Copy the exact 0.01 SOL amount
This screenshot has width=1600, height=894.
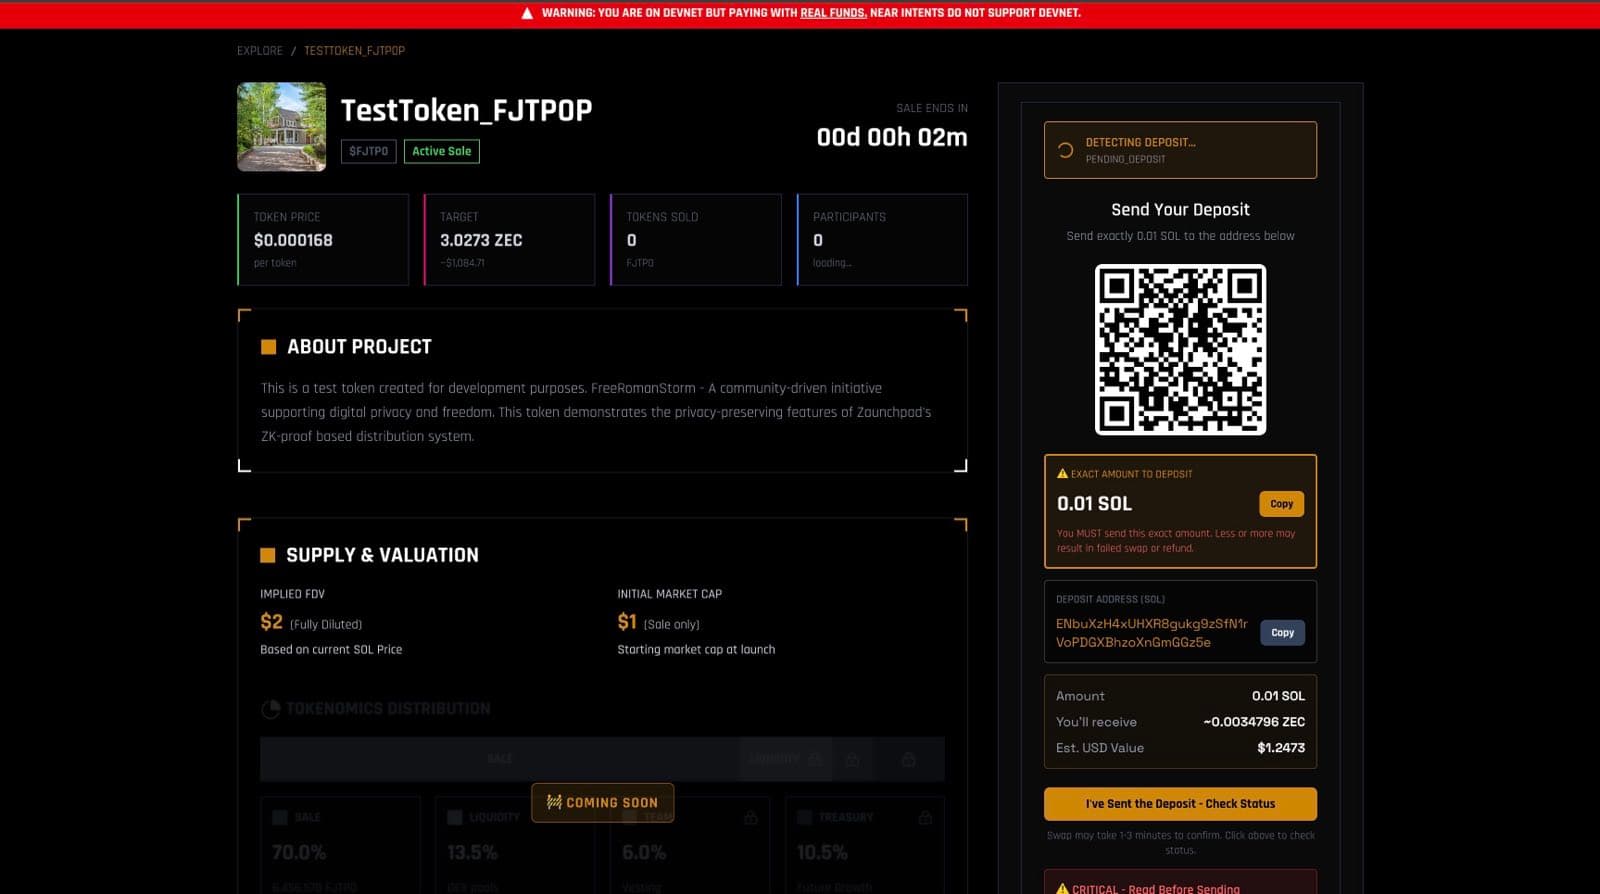click(1281, 504)
